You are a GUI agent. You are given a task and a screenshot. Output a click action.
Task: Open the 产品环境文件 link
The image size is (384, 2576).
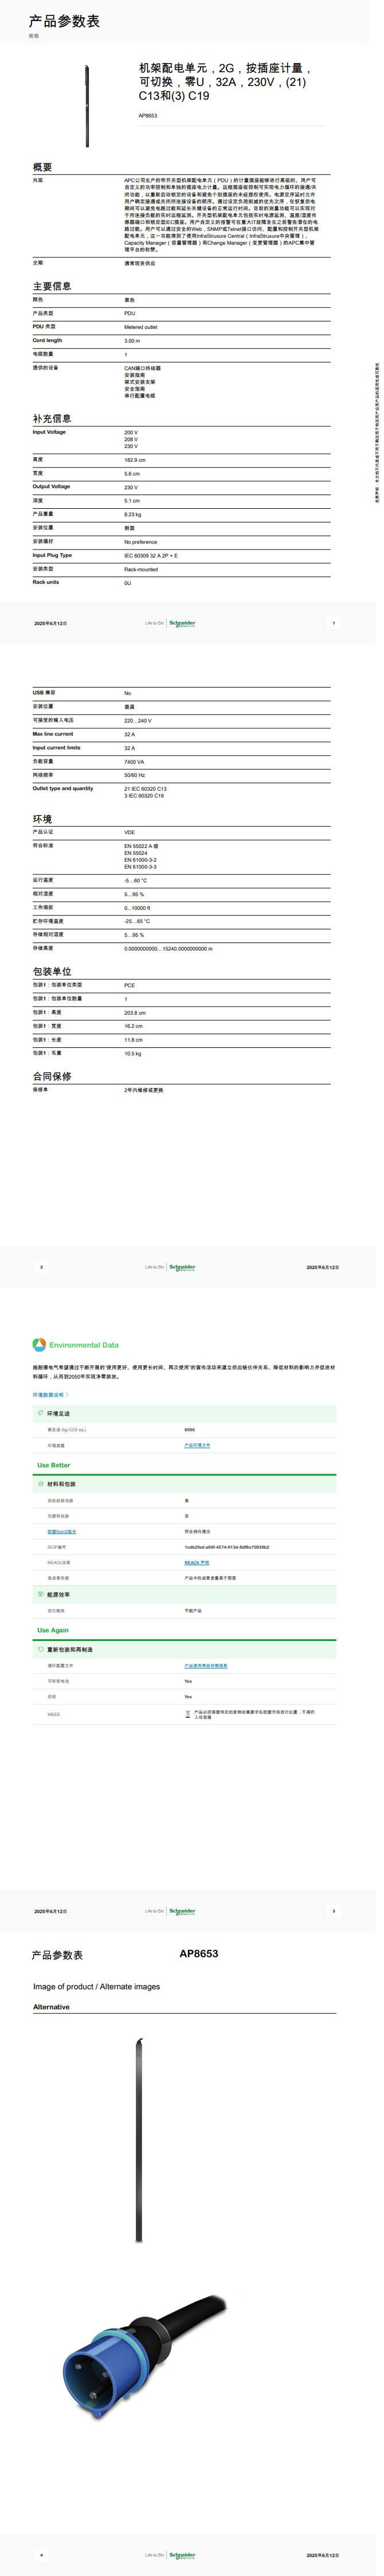click(x=197, y=1445)
